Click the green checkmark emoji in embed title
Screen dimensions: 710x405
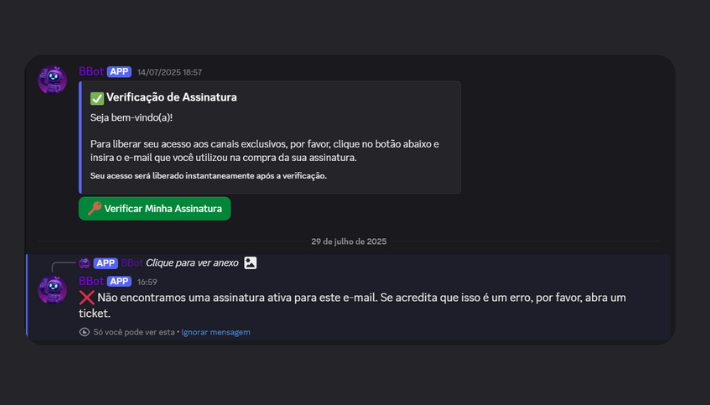(x=97, y=98)
